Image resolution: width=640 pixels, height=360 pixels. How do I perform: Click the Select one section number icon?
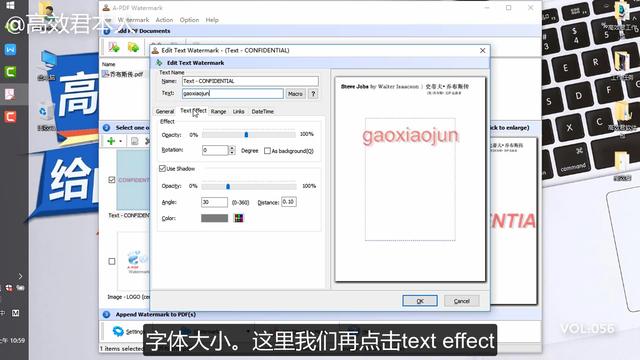[107, 128]
